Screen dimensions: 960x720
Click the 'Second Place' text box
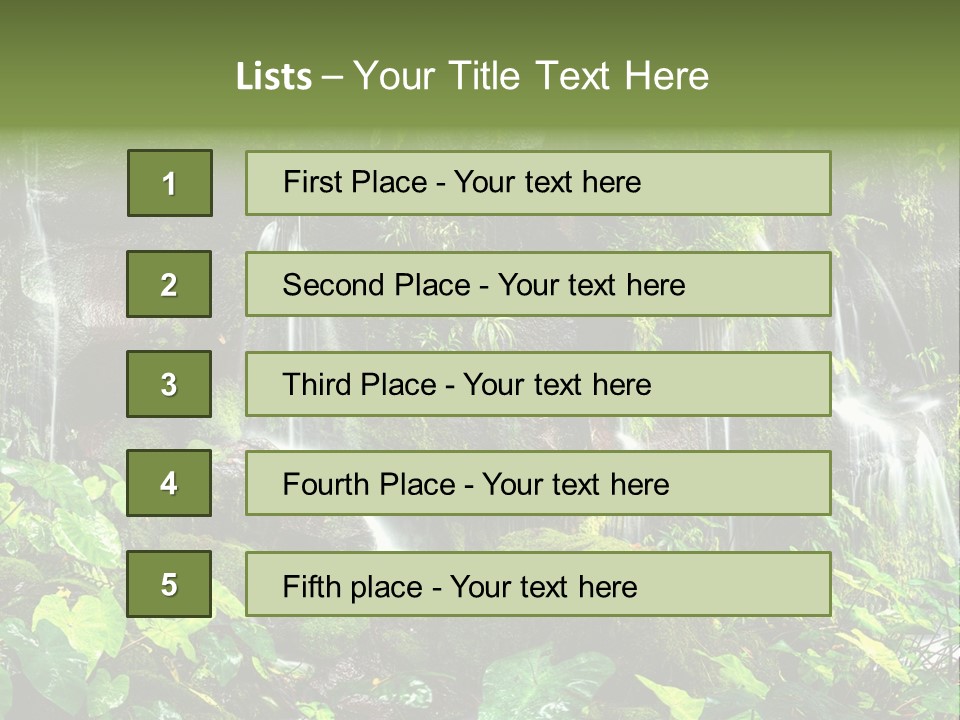coord(538,284)
